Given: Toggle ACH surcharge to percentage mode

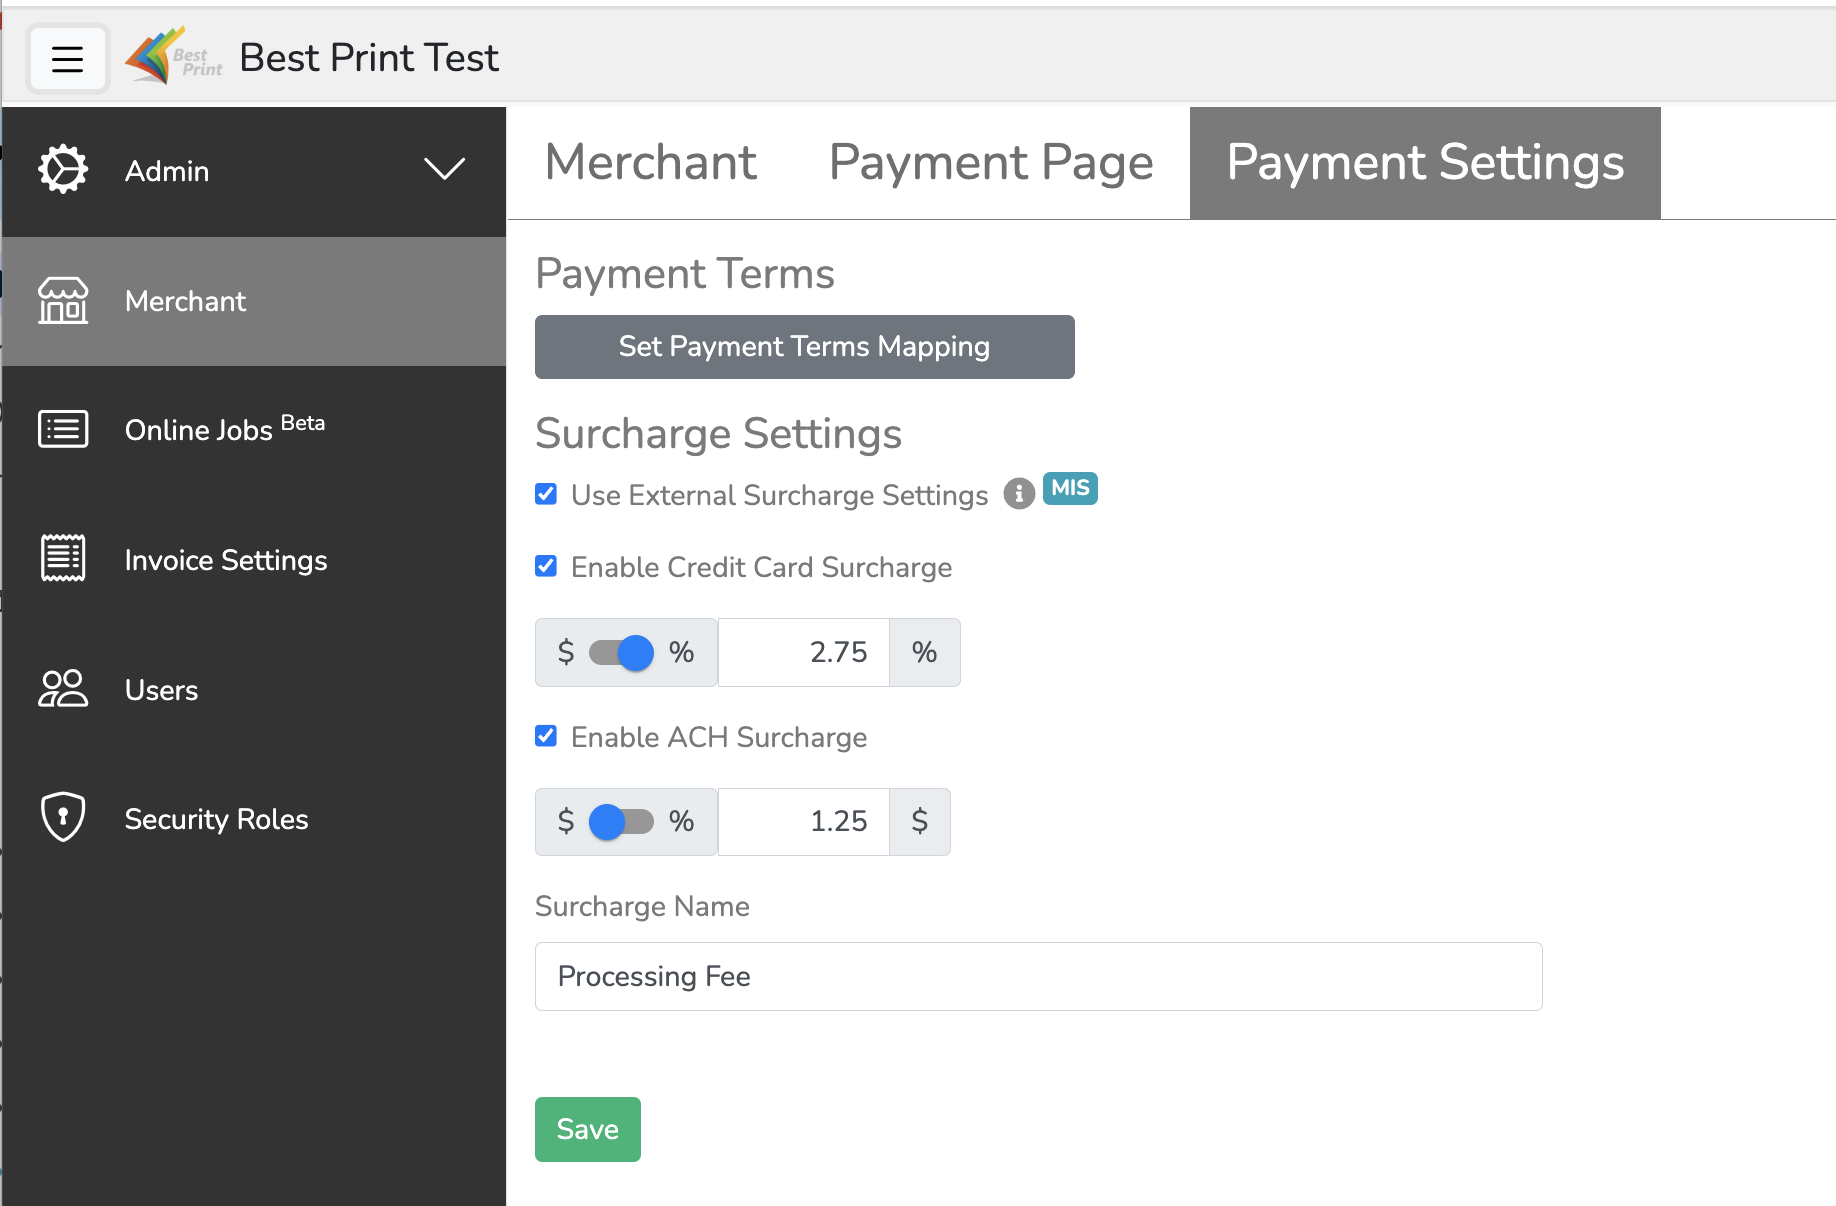Looking at the screenshot, I should click(x=624, y=821).
